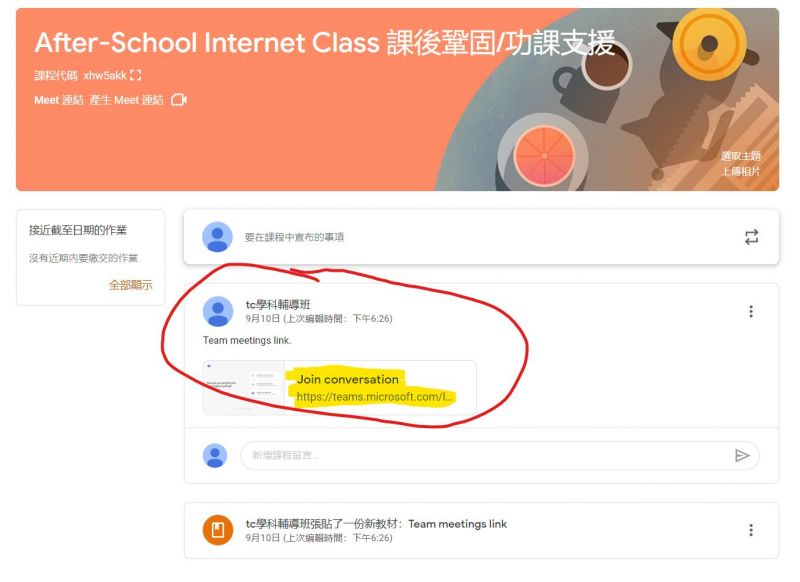This screenshot has height=582, width=800.
Task: Click the orange material book icon
Action: point(218,530)
